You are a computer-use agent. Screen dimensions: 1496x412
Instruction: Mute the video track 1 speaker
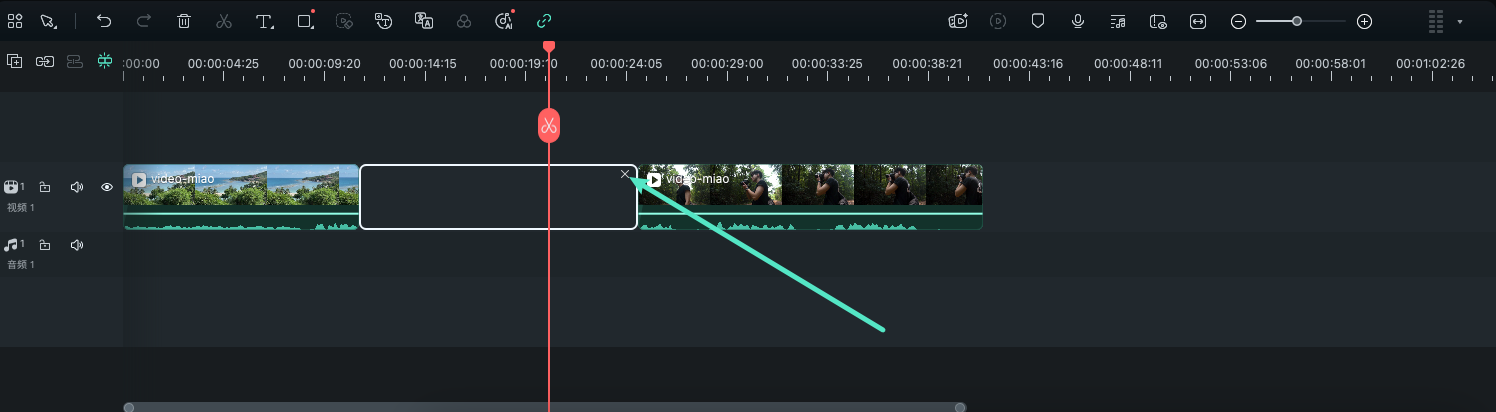click(76, 187)
